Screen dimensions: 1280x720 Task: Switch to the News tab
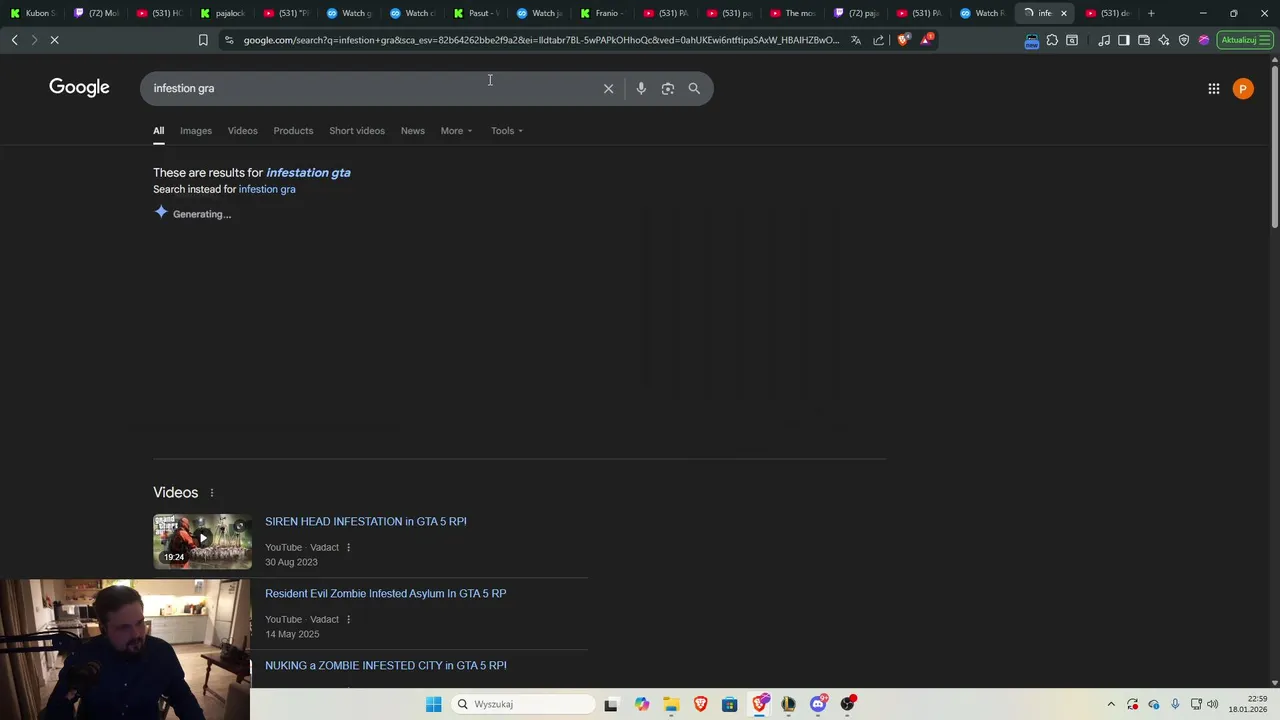413,131
